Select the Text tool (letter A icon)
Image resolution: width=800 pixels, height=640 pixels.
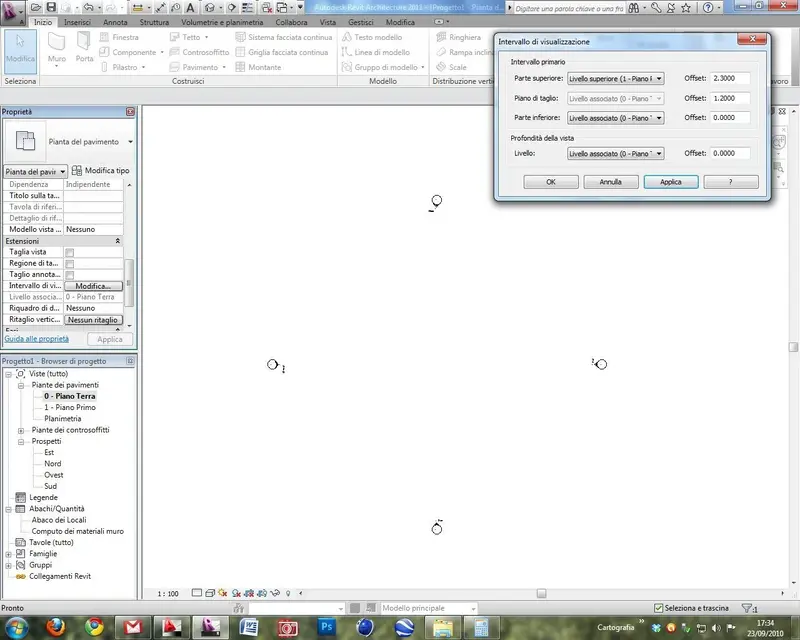[190, 7]
